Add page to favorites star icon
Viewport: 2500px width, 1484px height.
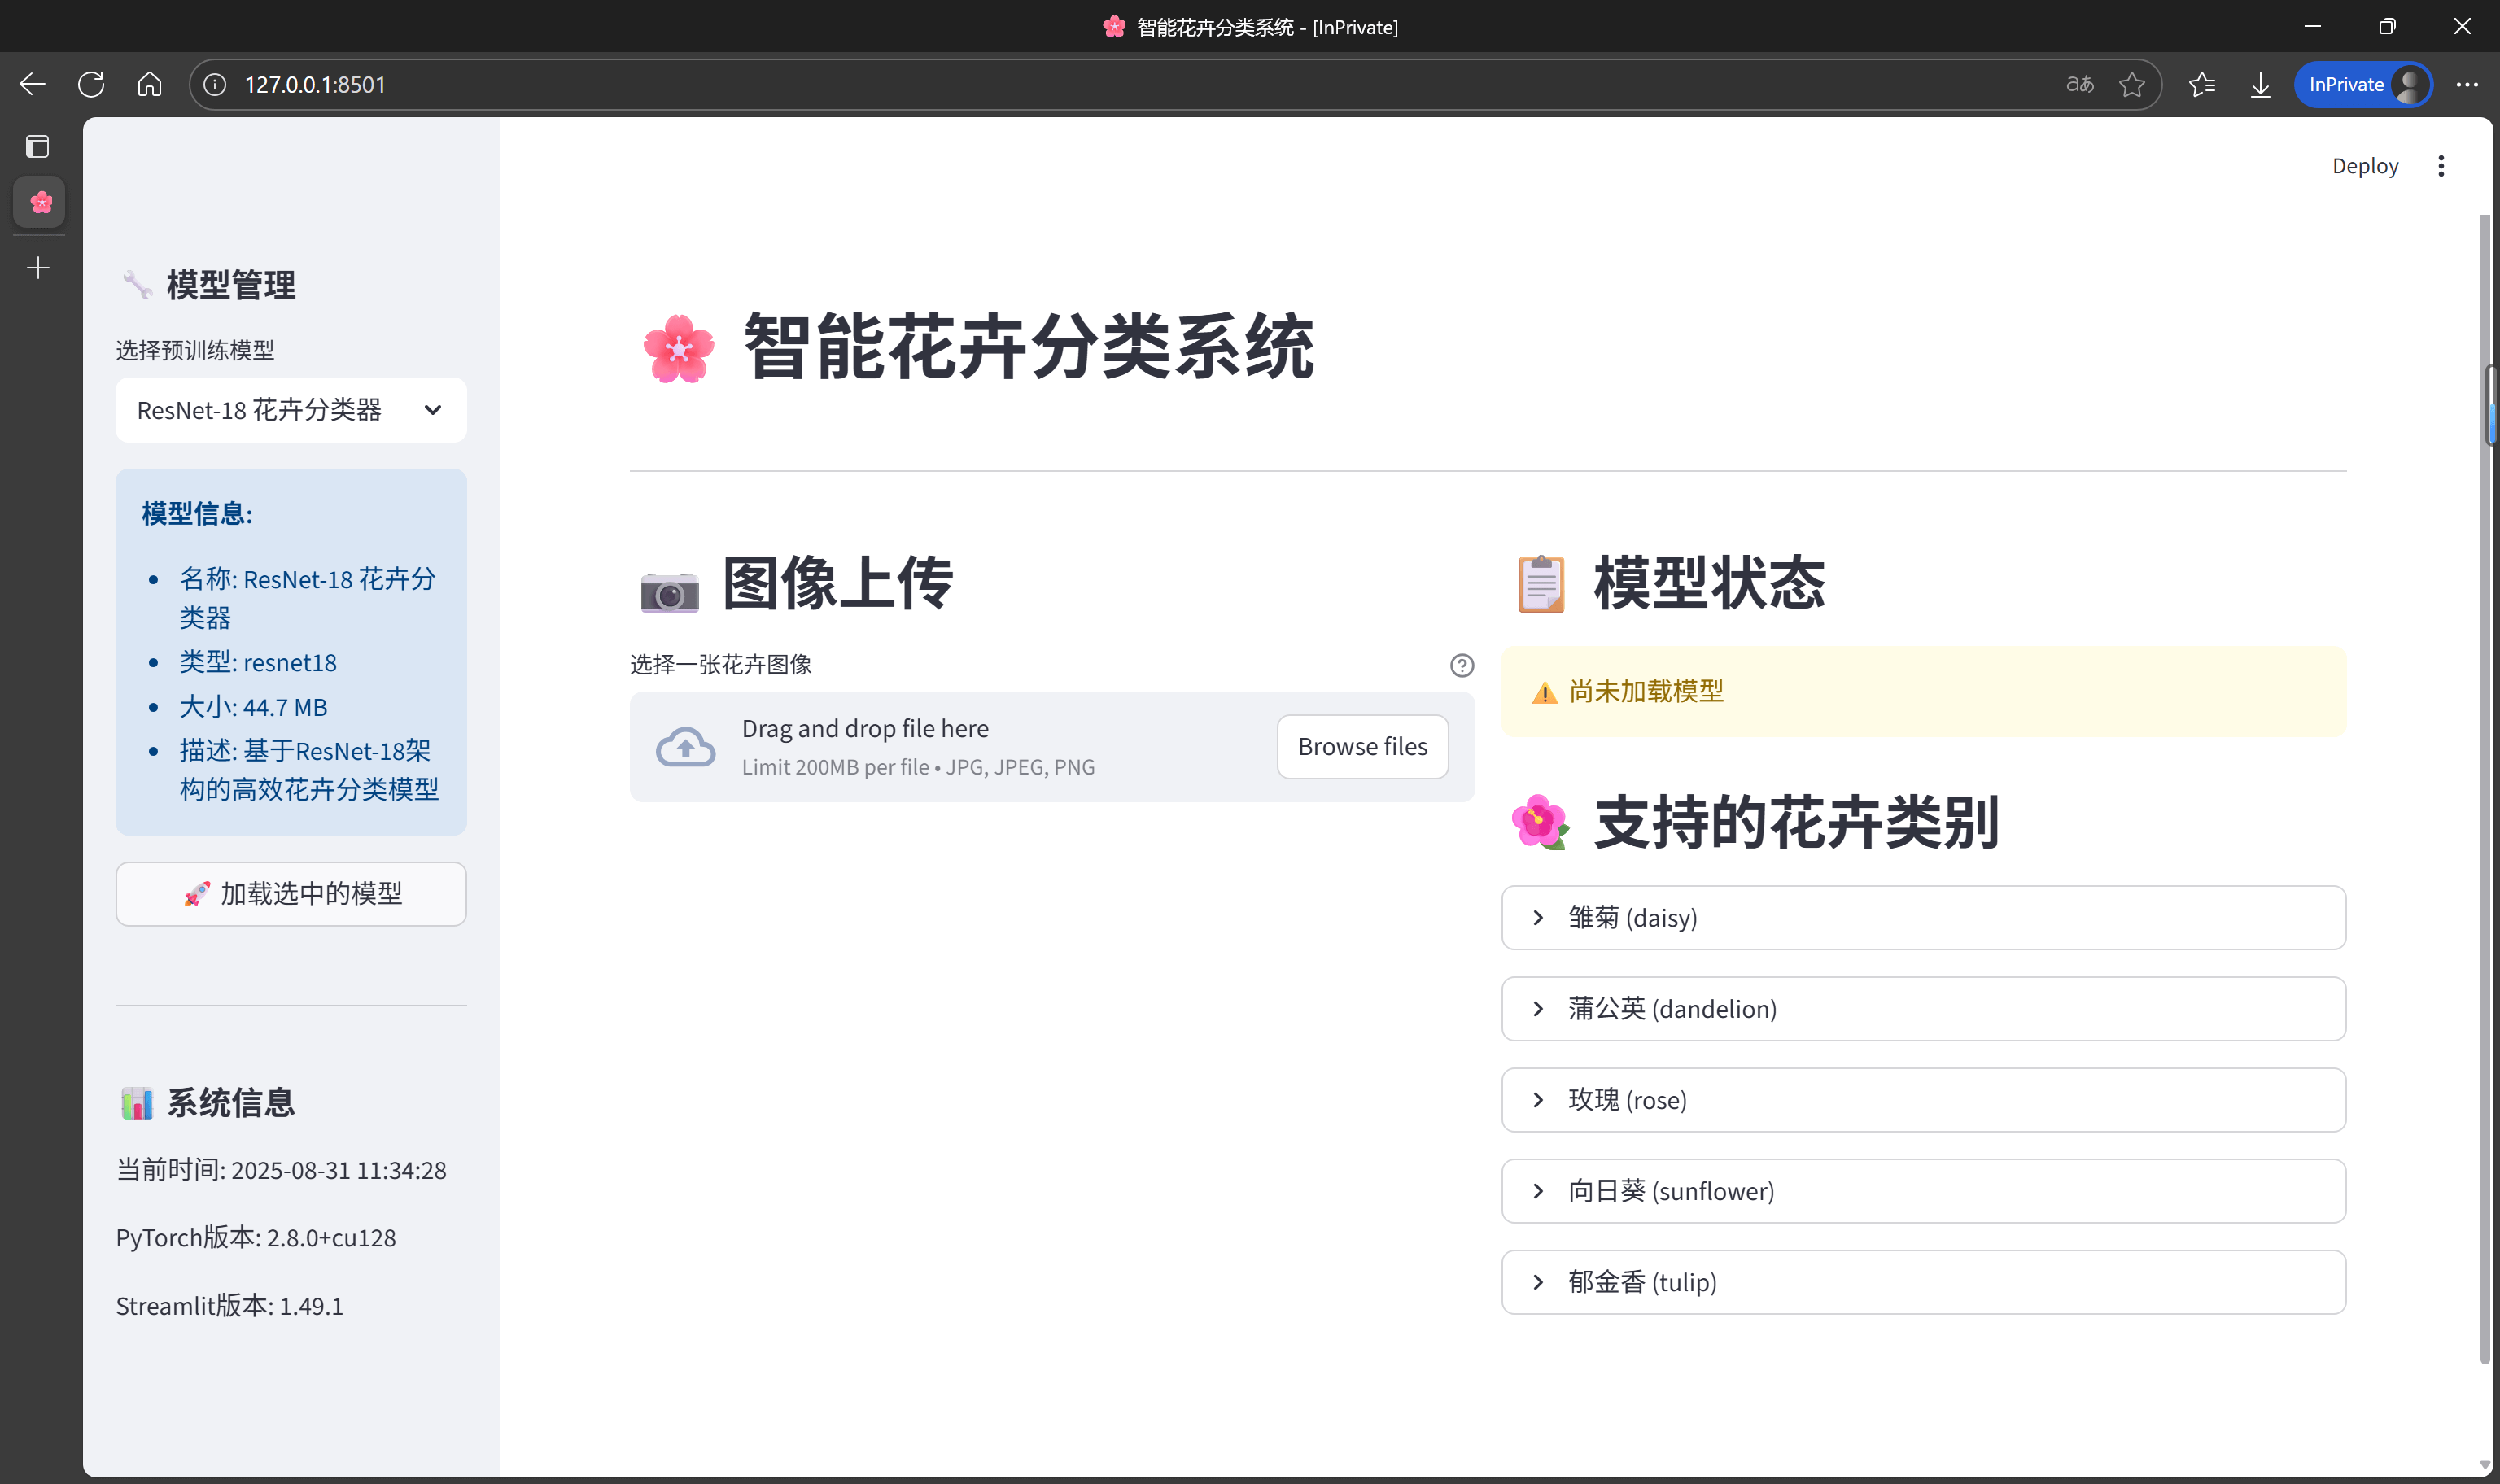point(2131,85)
